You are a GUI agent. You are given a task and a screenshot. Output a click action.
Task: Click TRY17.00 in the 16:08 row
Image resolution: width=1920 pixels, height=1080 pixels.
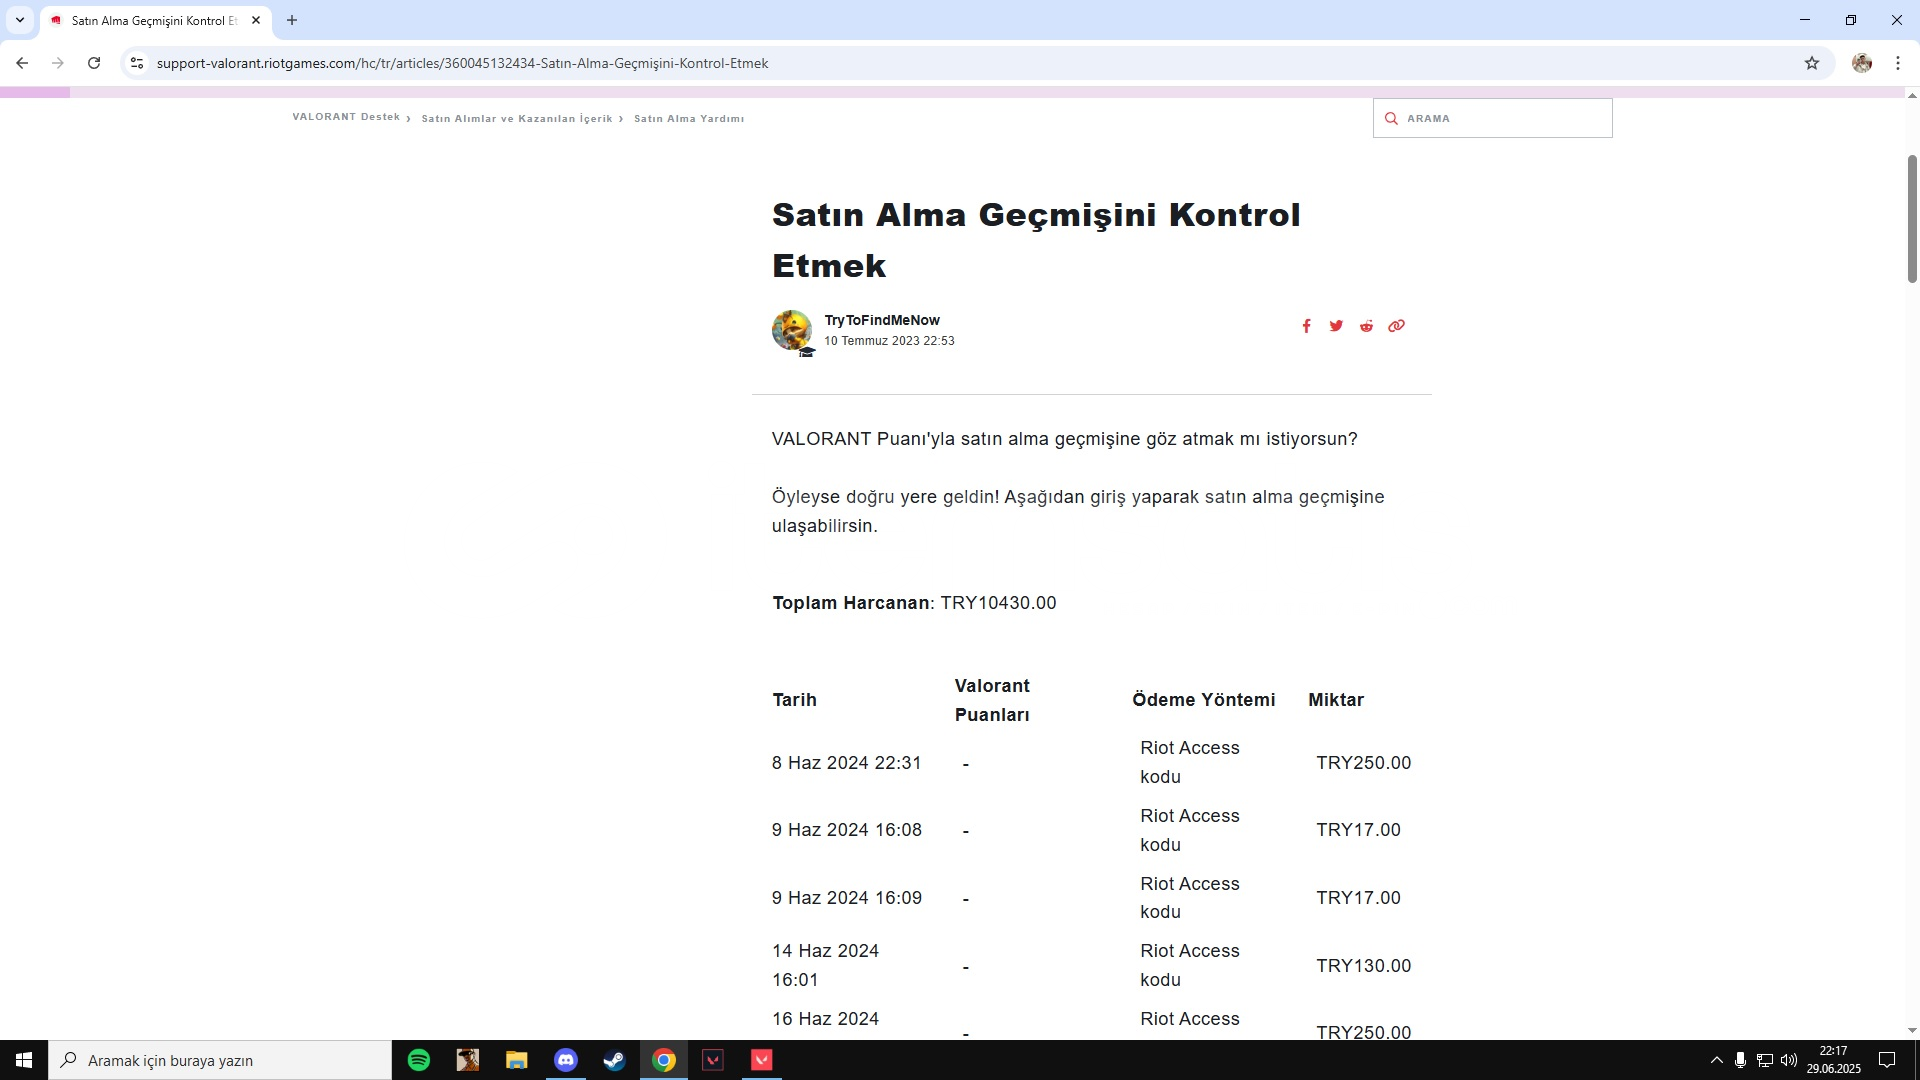(x=1358, y=830)
